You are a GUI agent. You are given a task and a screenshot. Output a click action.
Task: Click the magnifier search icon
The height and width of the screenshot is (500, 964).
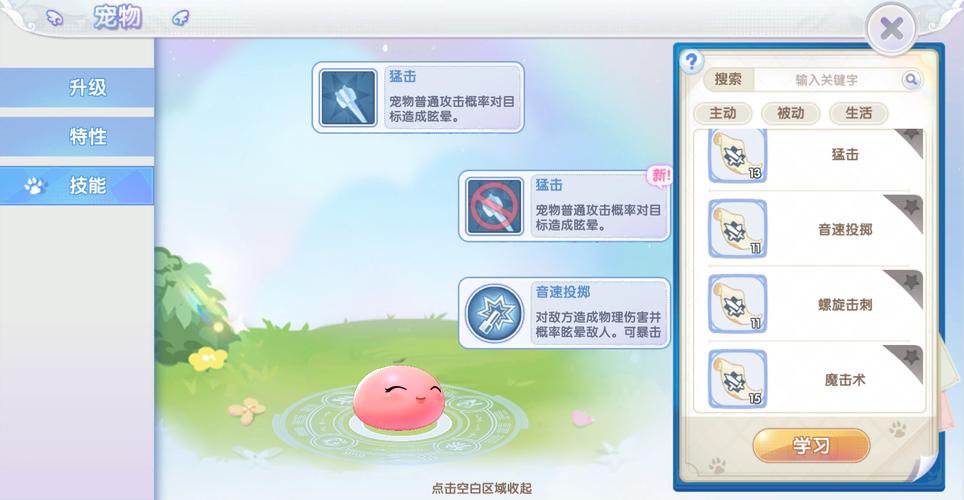(x=911, y=79)
